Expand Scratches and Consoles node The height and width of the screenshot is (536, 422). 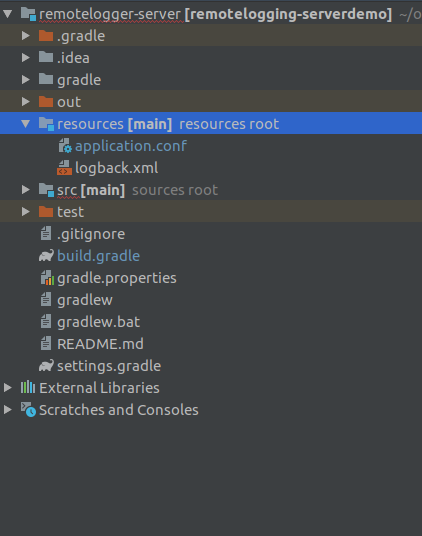pos(8,410)
